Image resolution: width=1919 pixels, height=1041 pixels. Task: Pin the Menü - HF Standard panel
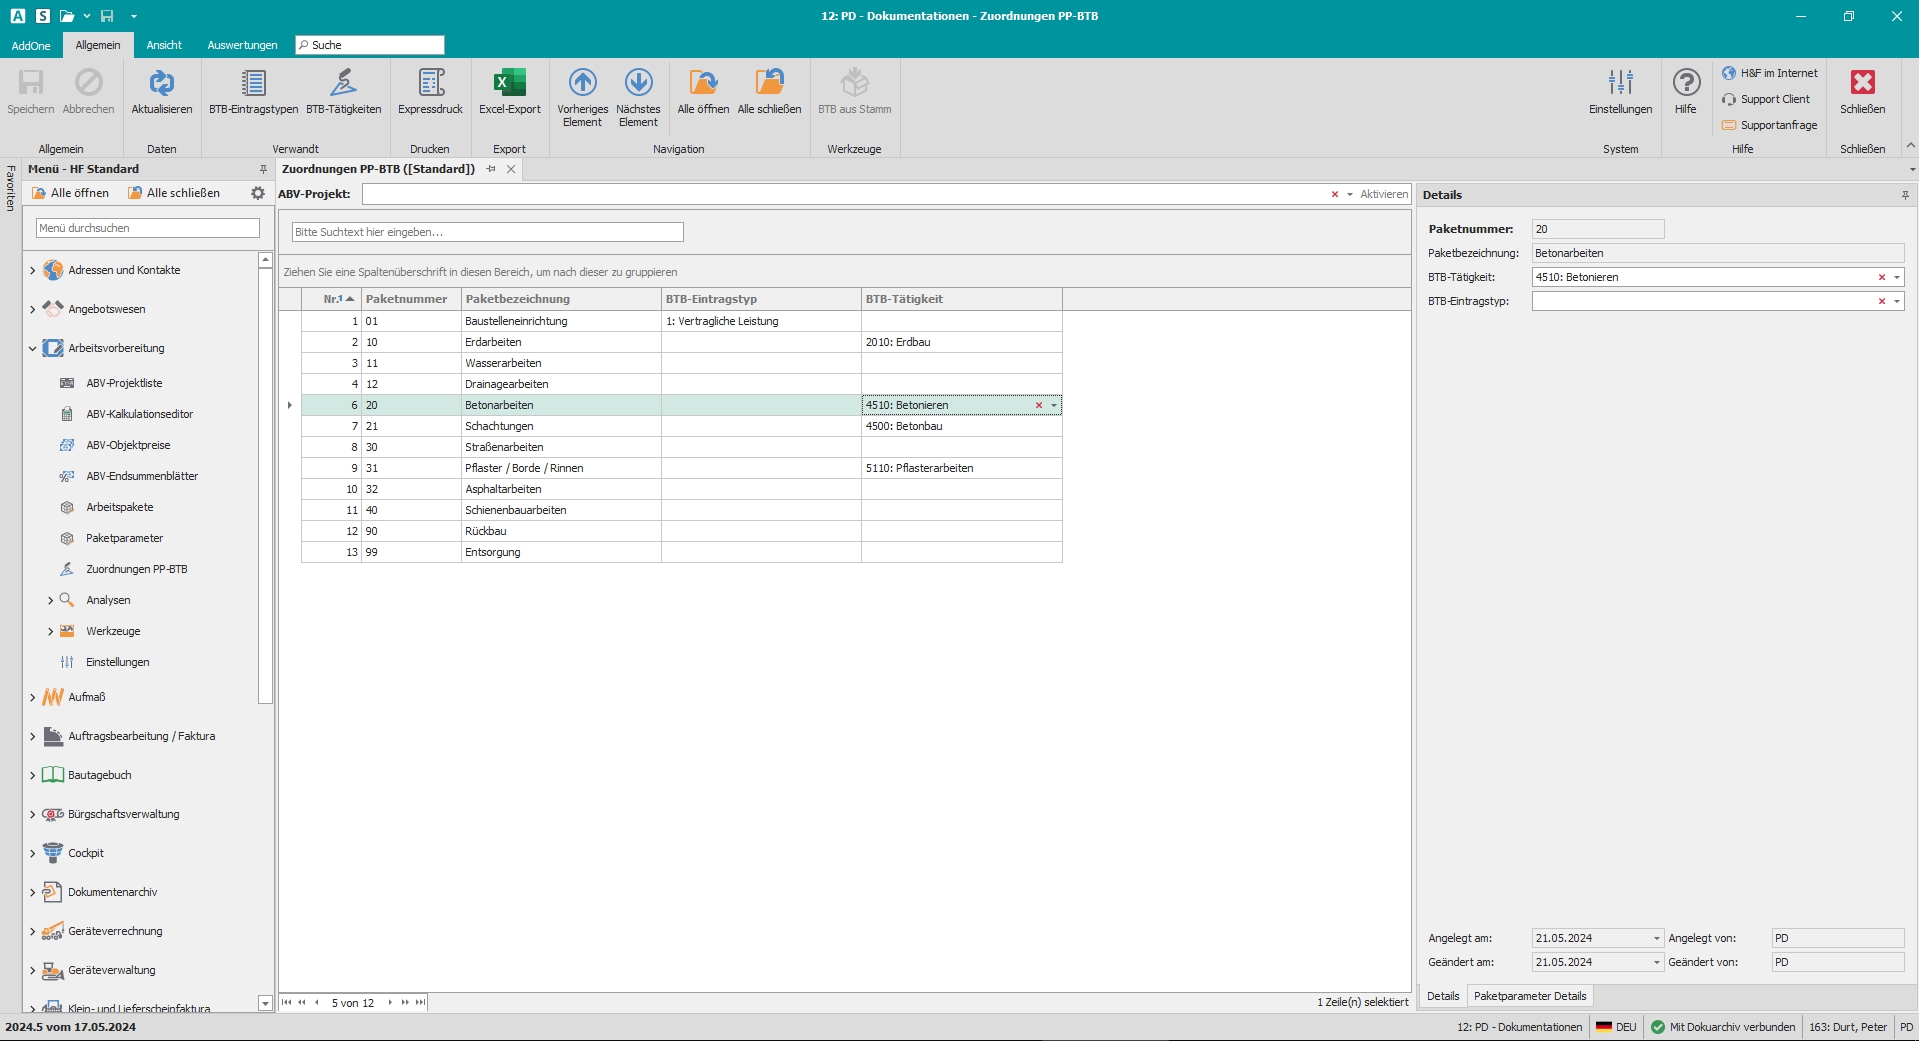point(263,169)
